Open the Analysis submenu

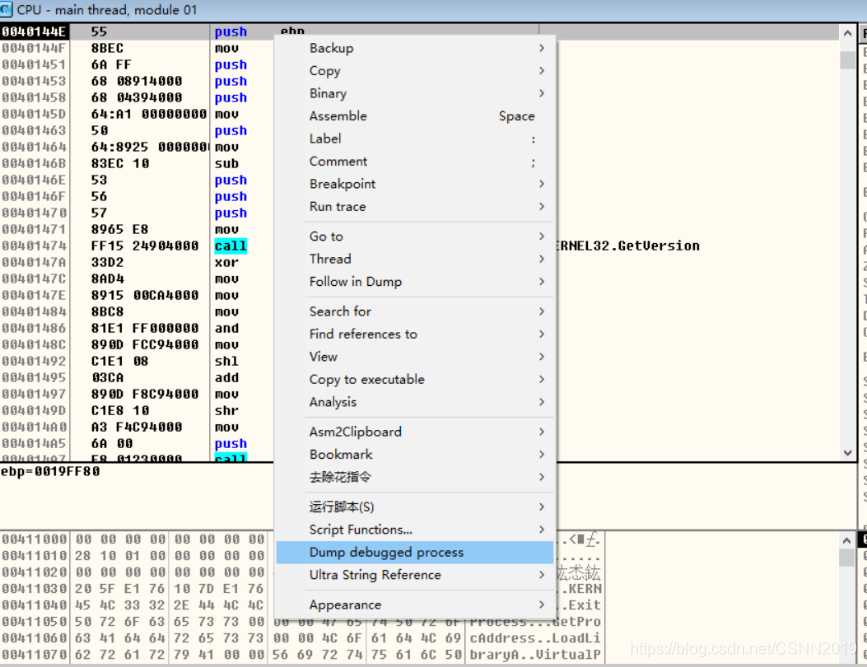point(415,402)
